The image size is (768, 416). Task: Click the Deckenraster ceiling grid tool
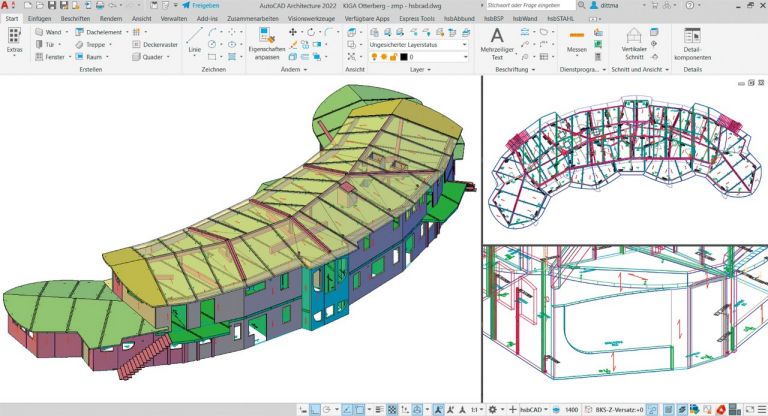pos(158,45)
